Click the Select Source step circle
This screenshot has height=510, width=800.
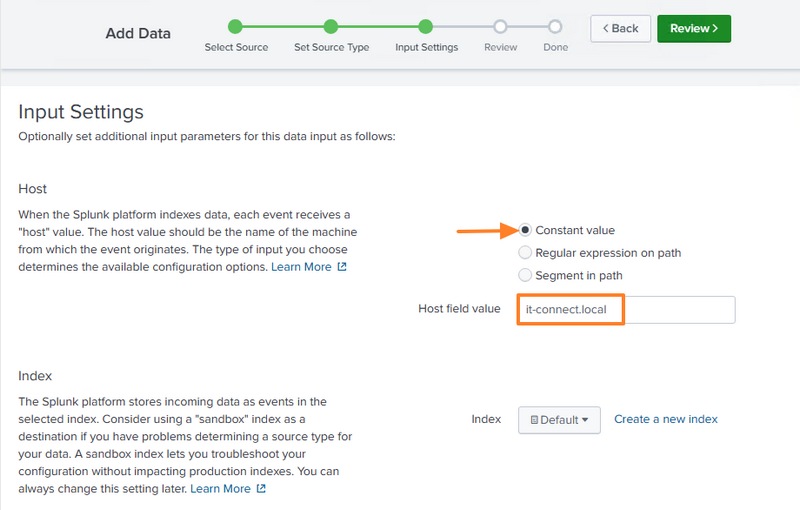[x=235, y=27]
